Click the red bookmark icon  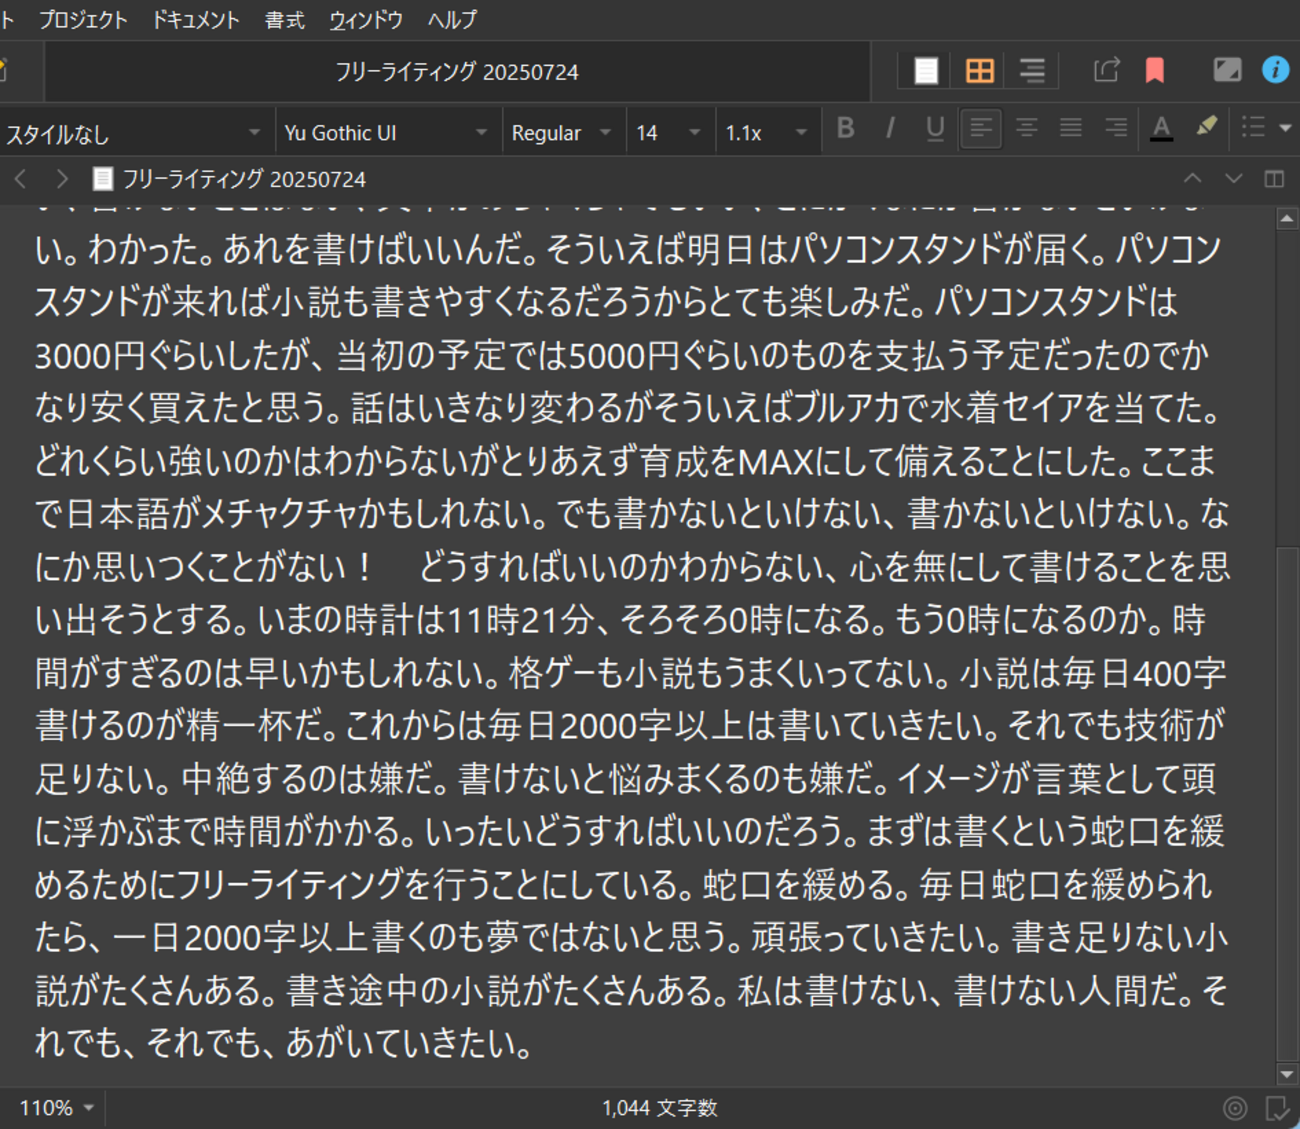coord(1155,70)
